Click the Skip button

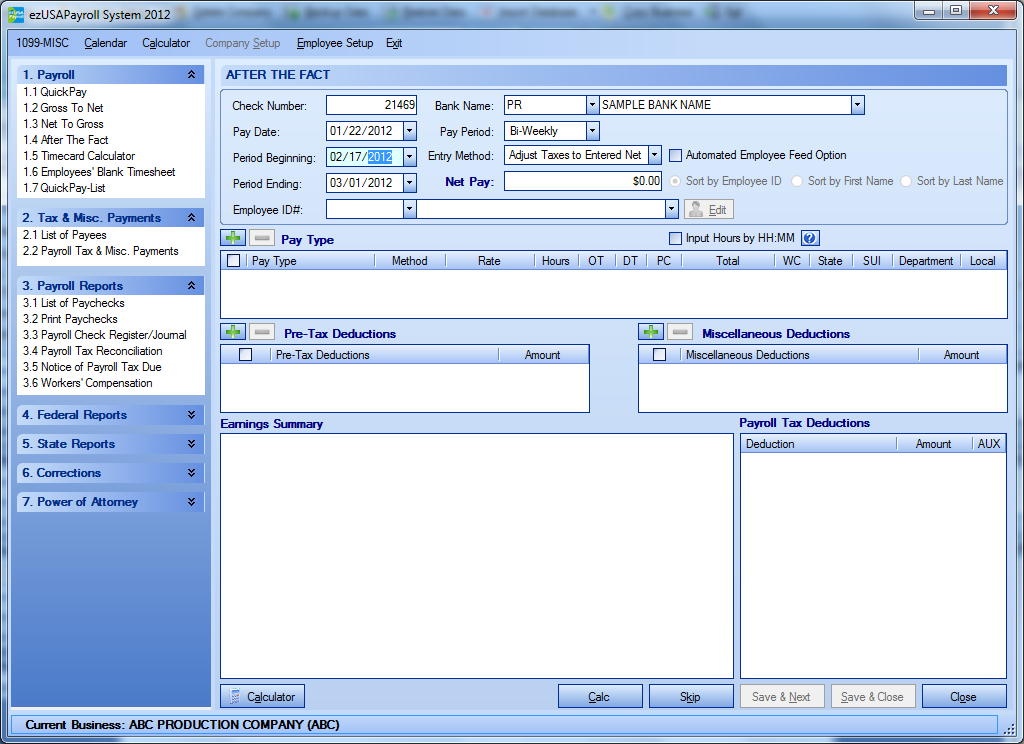click(690, 697)
